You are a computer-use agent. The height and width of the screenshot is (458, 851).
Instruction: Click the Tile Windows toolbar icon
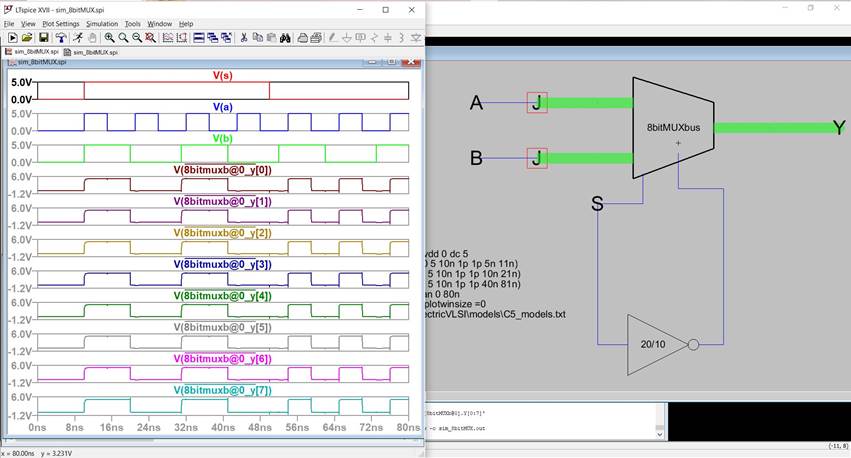(199, 37)
